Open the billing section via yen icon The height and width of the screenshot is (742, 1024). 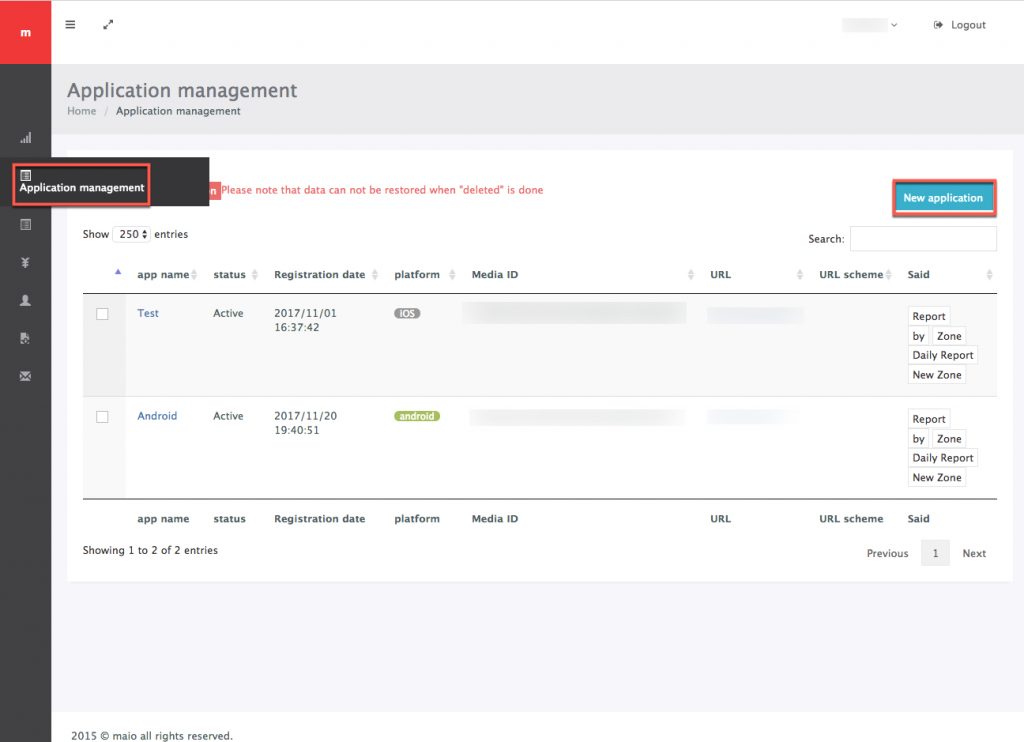coord(25,262)
